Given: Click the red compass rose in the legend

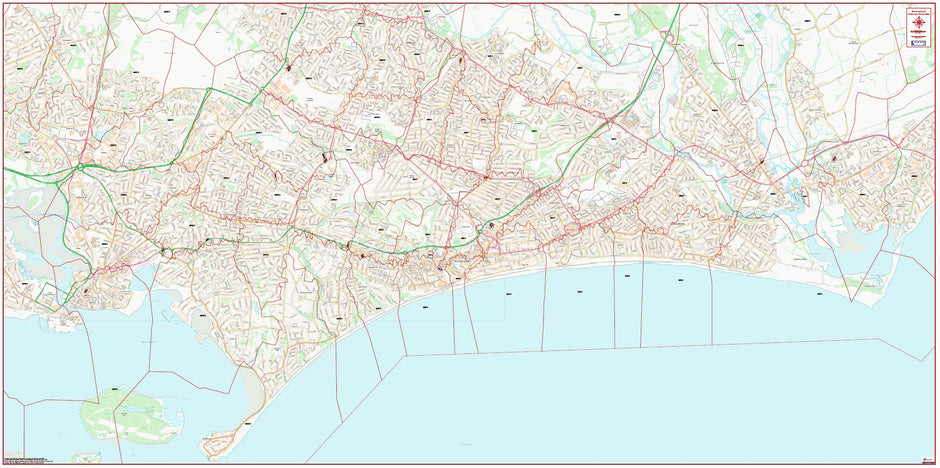Looking at the screenshot, I should point(918,22).
